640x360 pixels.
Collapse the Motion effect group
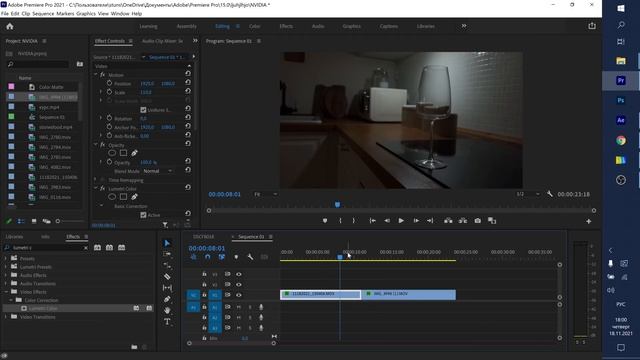coord(96,75)
